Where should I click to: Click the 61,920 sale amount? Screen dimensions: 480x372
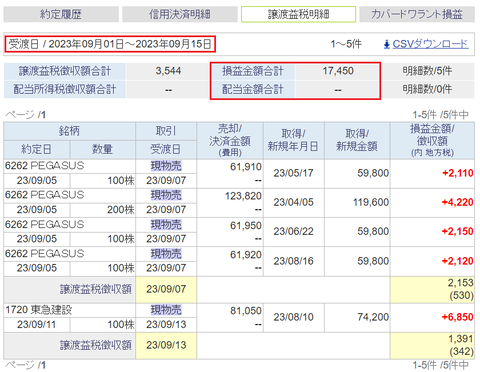tap(246, 255)
